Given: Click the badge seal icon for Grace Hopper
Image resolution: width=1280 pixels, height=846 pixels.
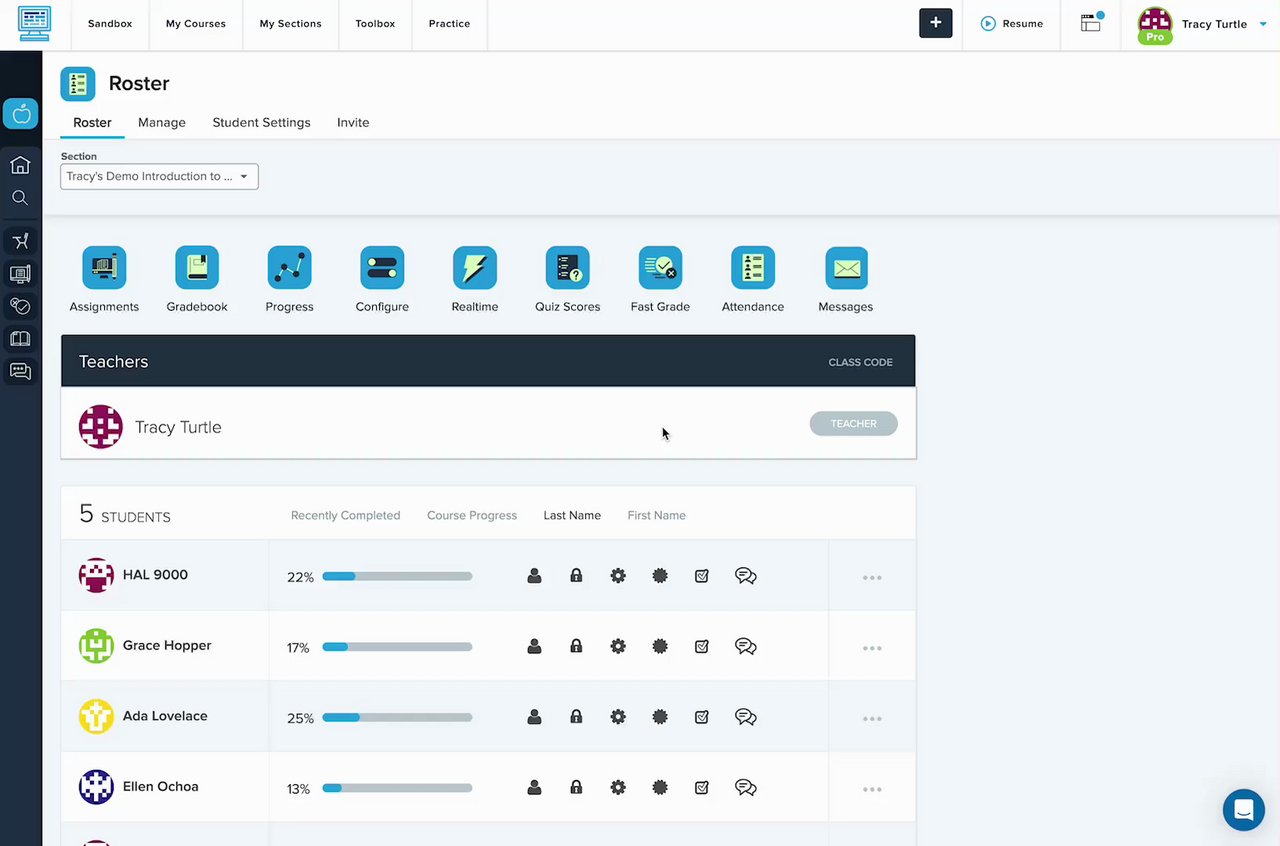Looking at the screenshot, I should click(x=660, y=646).
